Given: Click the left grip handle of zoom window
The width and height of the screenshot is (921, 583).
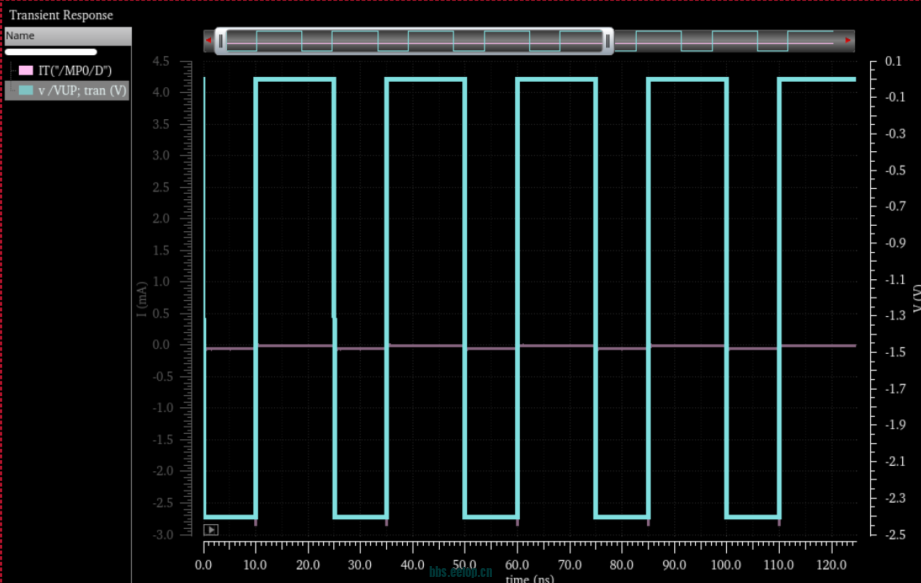Looking at the screenshot, I should [222, 40].
